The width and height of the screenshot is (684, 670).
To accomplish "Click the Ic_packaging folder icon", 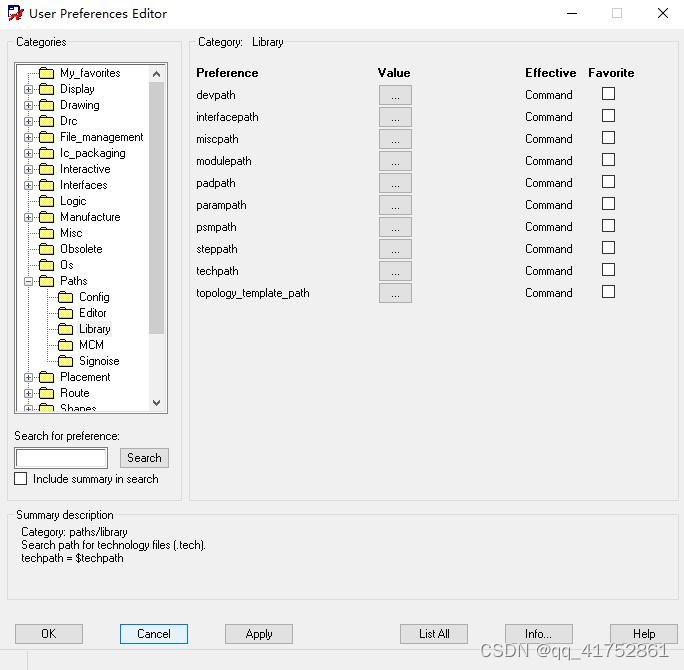I will (x=46, y=153).
